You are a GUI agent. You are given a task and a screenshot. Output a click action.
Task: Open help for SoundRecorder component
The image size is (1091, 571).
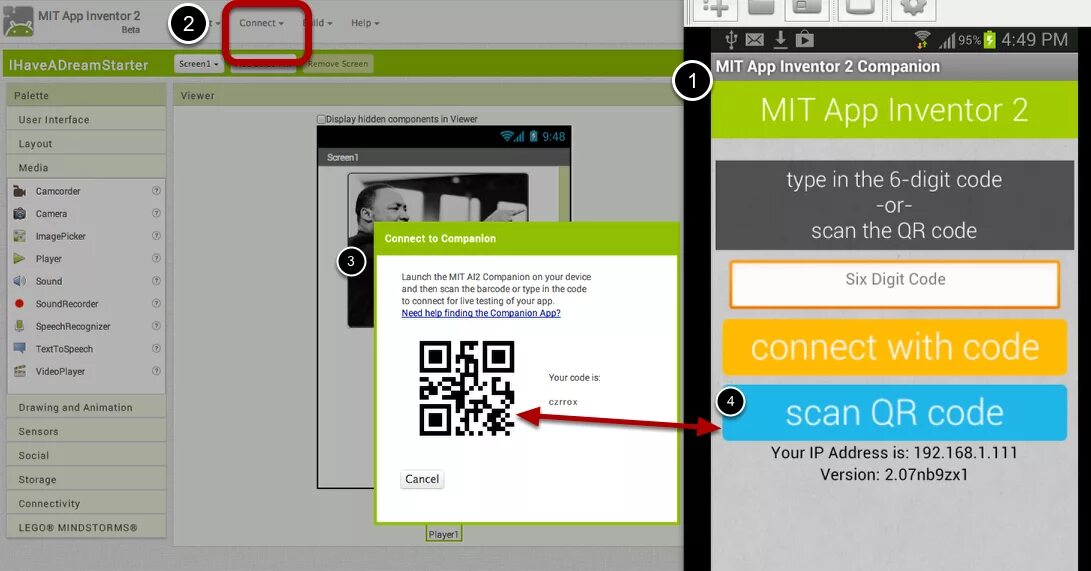[156, 303]
